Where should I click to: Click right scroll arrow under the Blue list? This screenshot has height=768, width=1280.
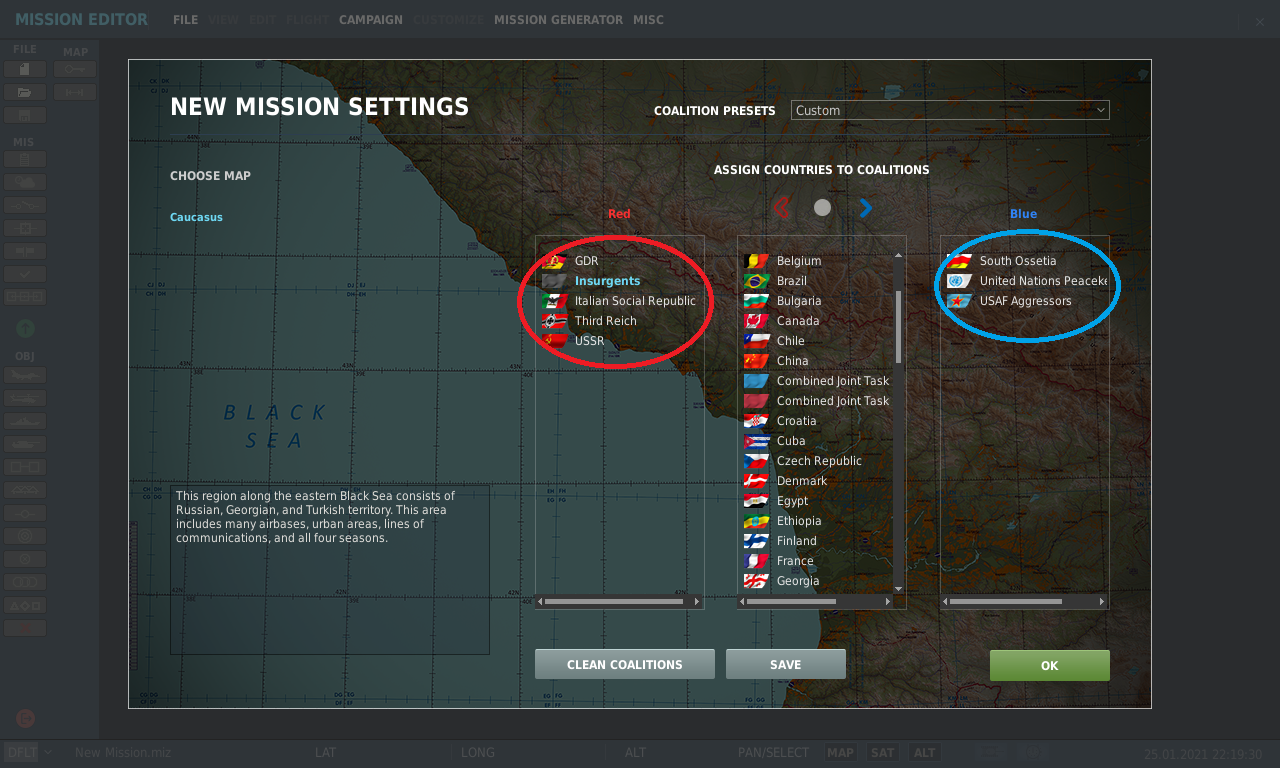point(1102,602)
